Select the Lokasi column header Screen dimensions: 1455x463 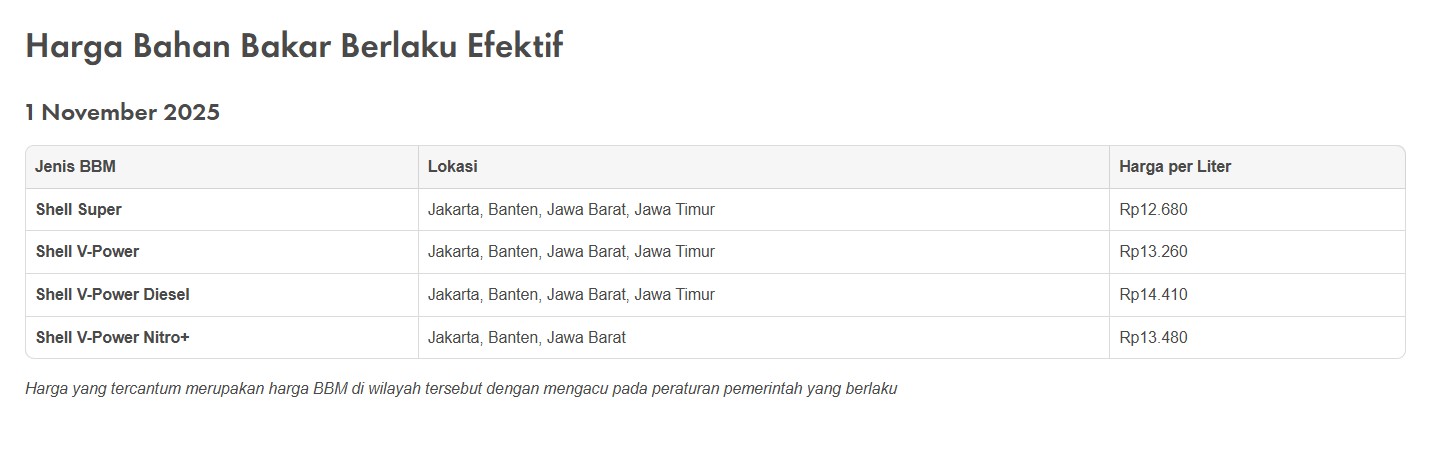(452, 167)
